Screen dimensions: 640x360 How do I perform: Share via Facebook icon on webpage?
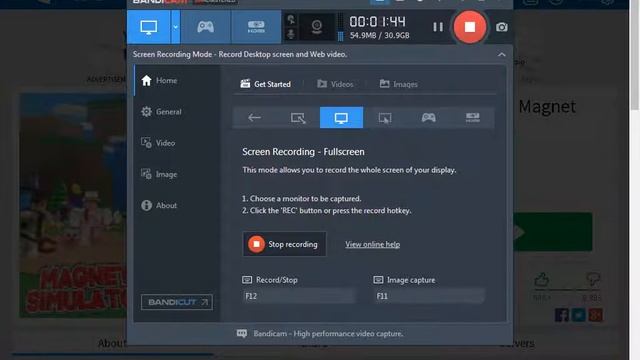(562, 315)
